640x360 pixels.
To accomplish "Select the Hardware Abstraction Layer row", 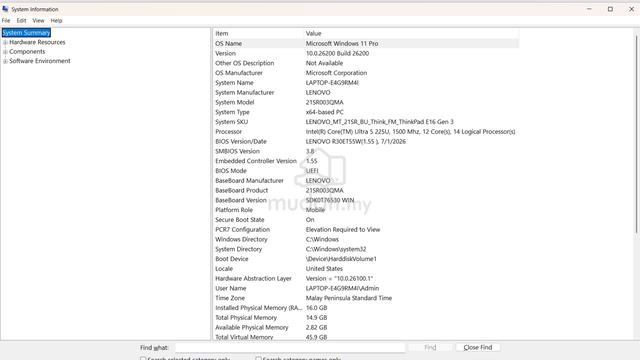I will (366, 278).
